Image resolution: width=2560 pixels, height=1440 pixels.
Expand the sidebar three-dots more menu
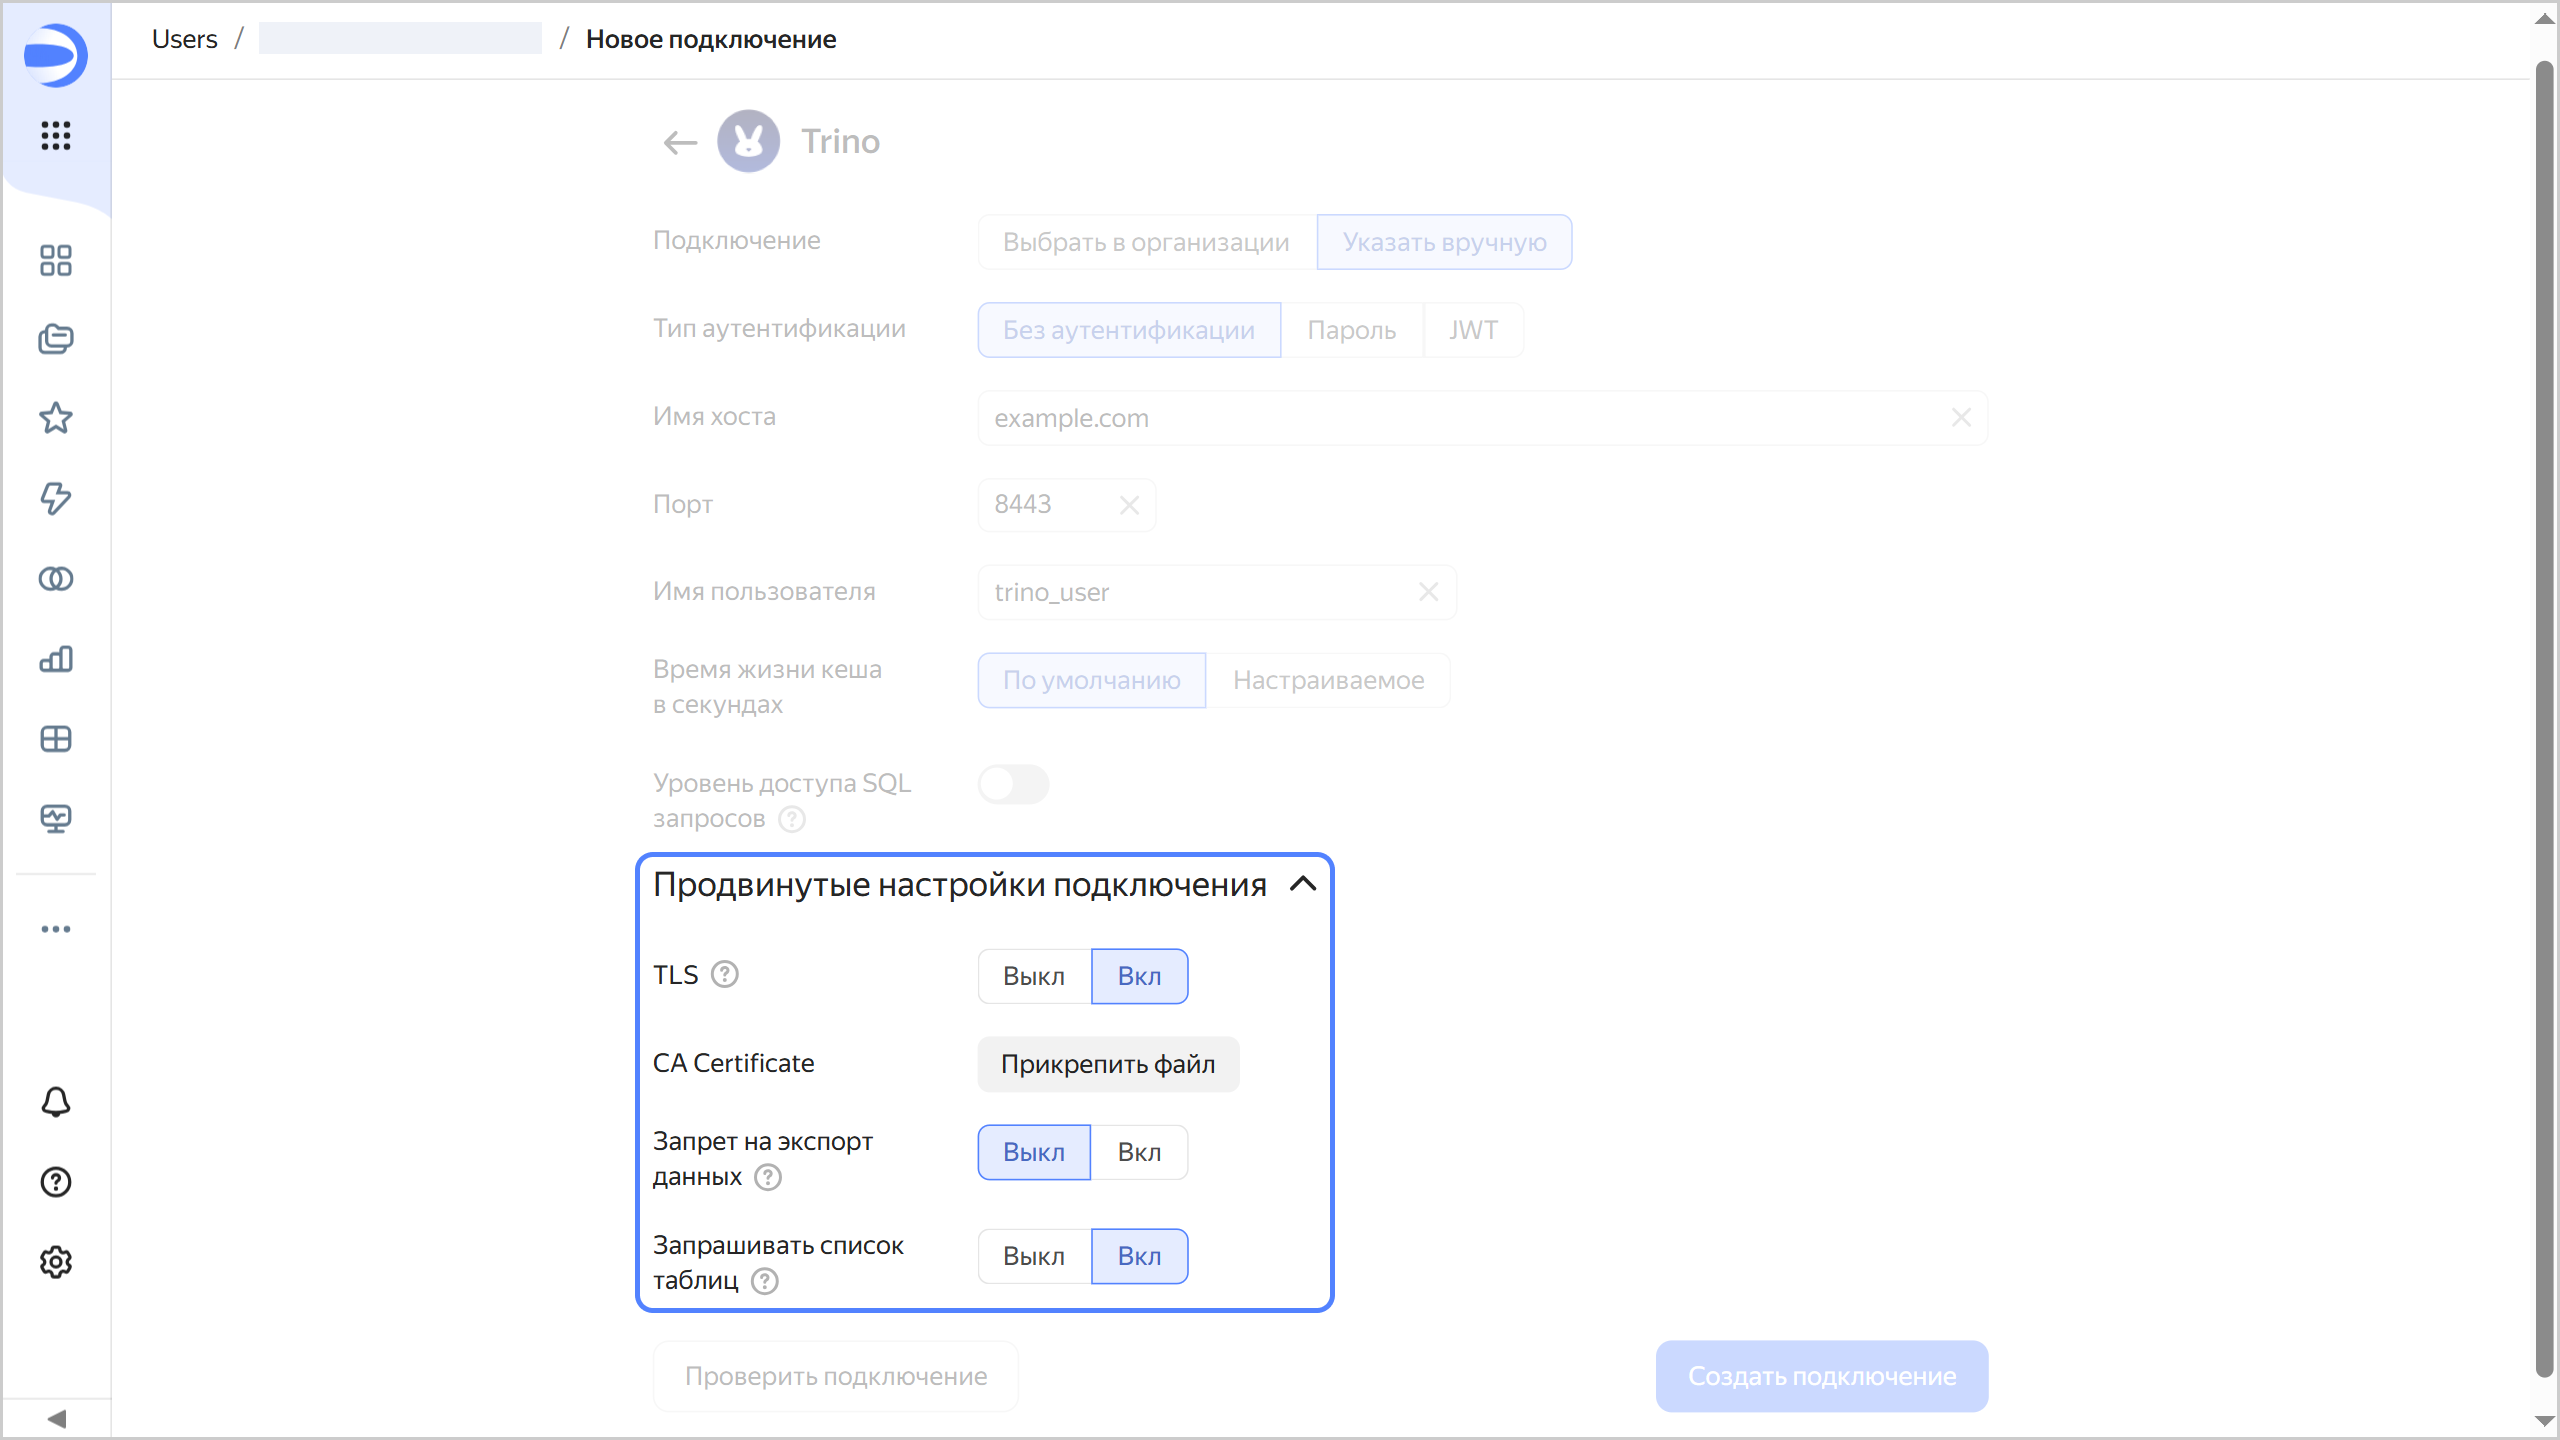[x=56, y=929]
